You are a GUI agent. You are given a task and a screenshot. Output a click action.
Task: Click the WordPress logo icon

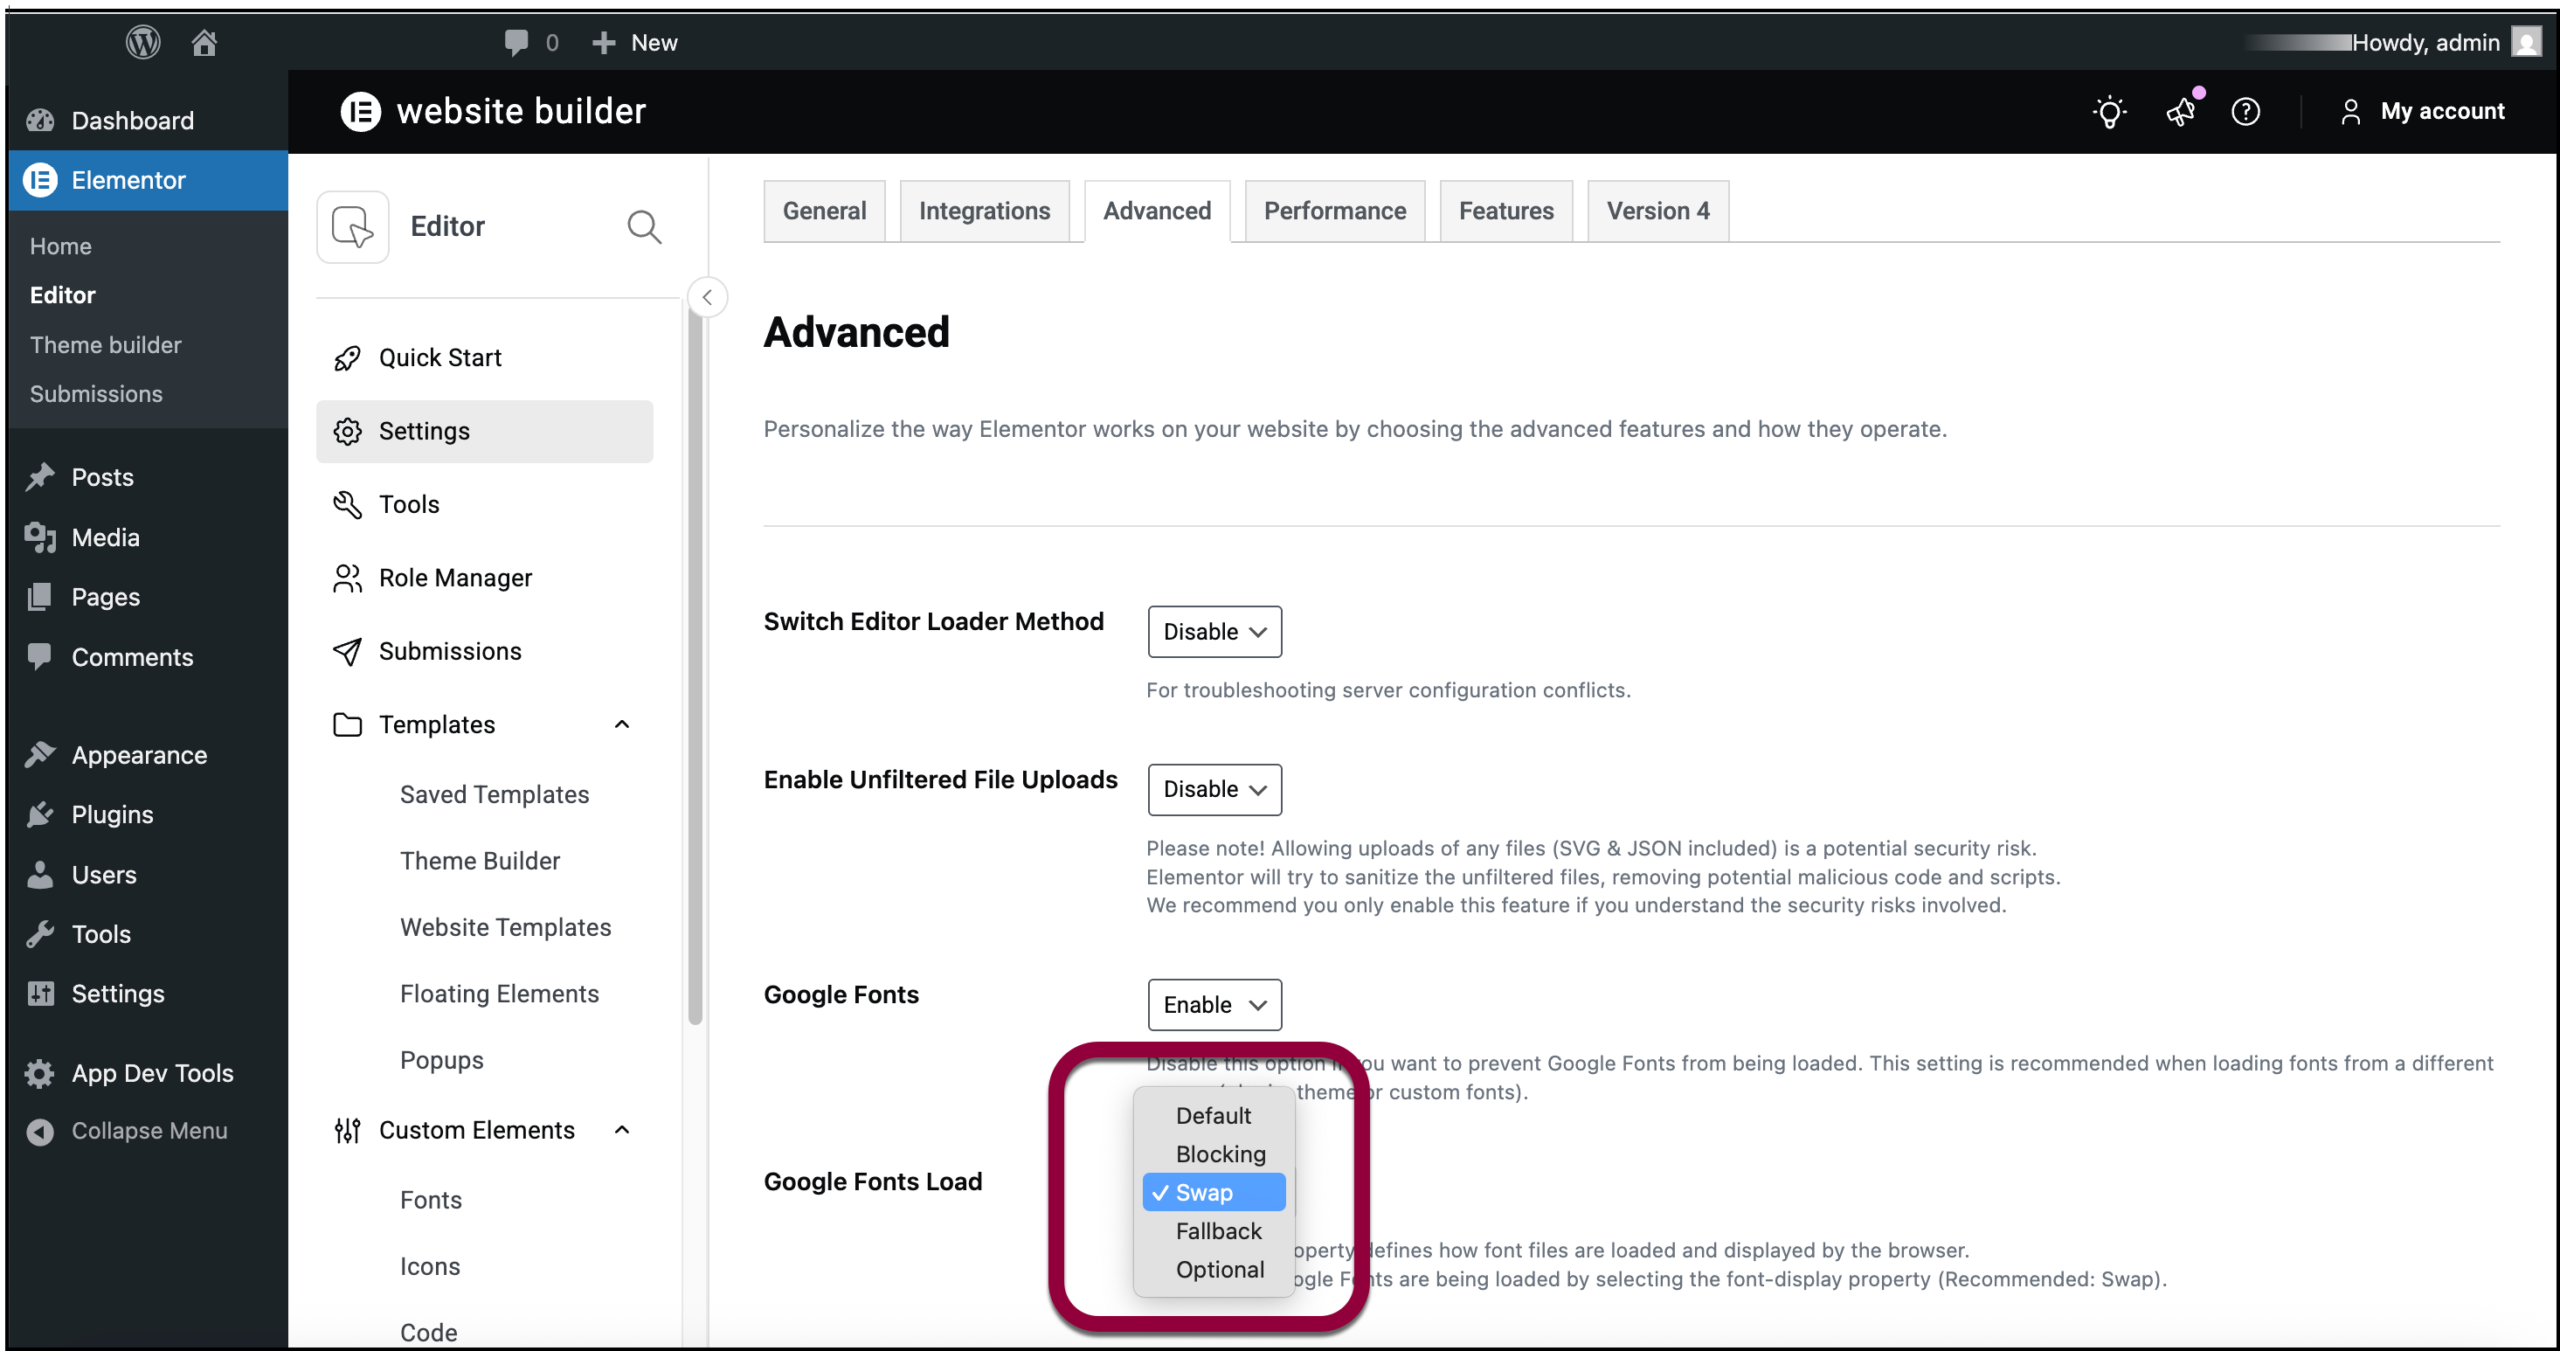coord(143,42)
